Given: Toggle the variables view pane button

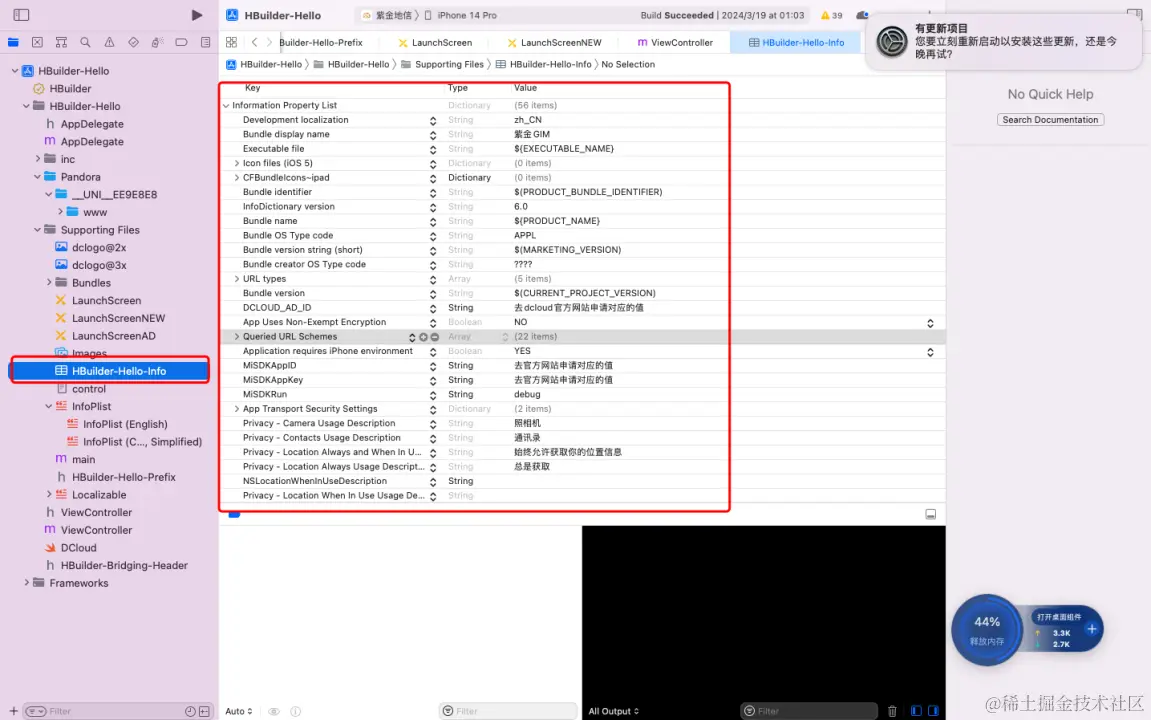Looking at the screenshot, I should click(x=916, y=711).
